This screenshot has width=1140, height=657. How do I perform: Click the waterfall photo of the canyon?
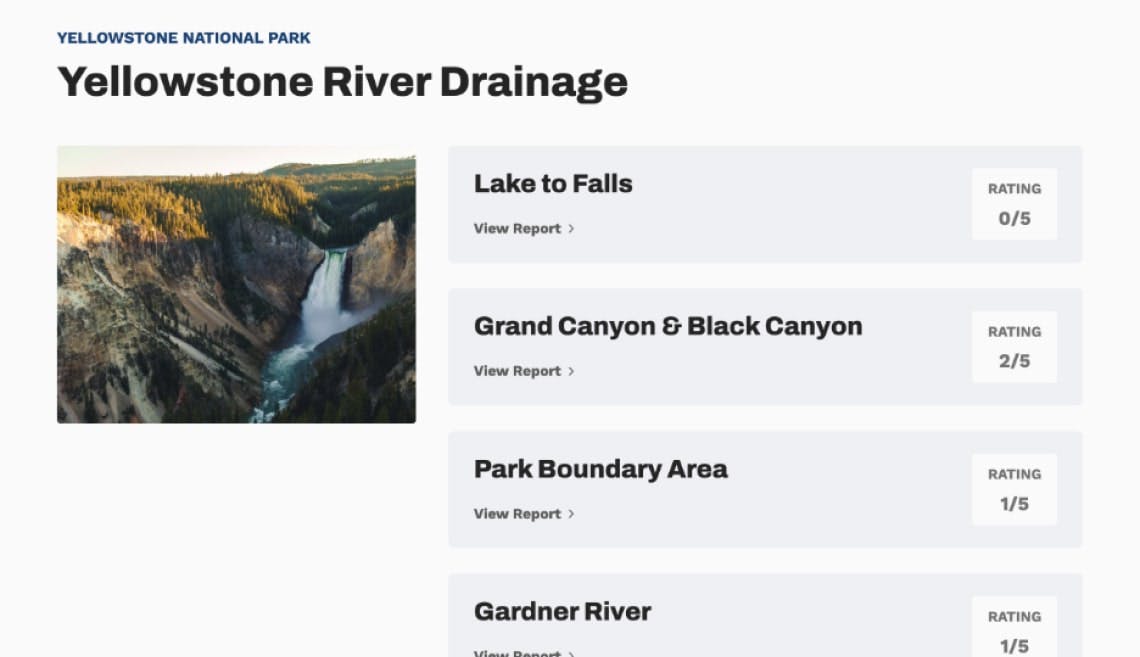tap(236, 284)
